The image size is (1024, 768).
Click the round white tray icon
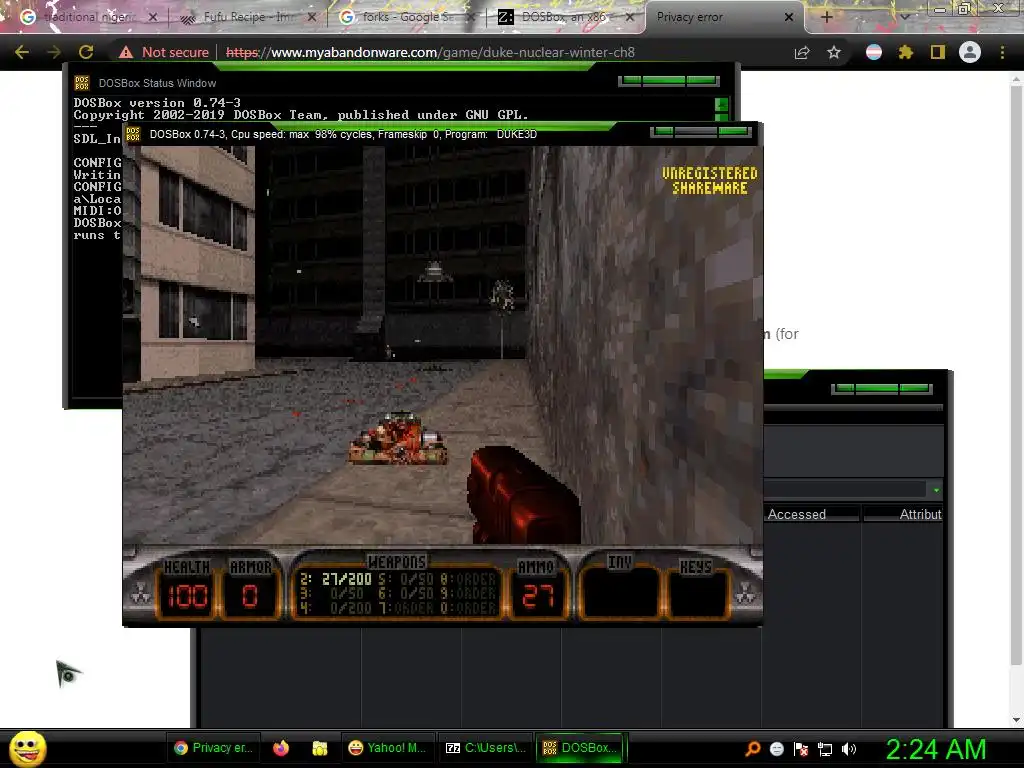pos(776,749)
